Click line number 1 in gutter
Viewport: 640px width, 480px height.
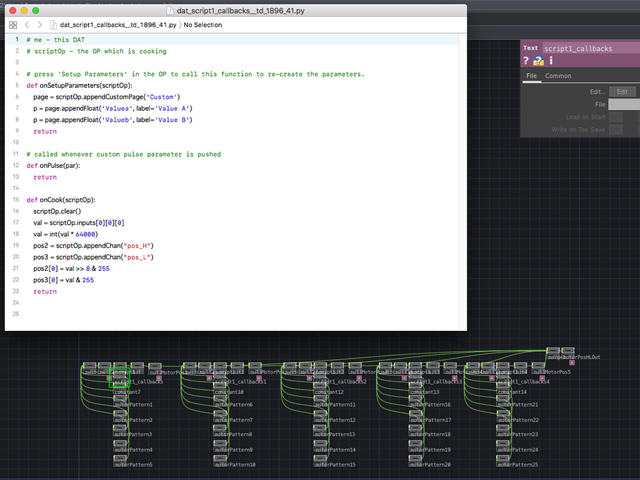pos(17,40)
